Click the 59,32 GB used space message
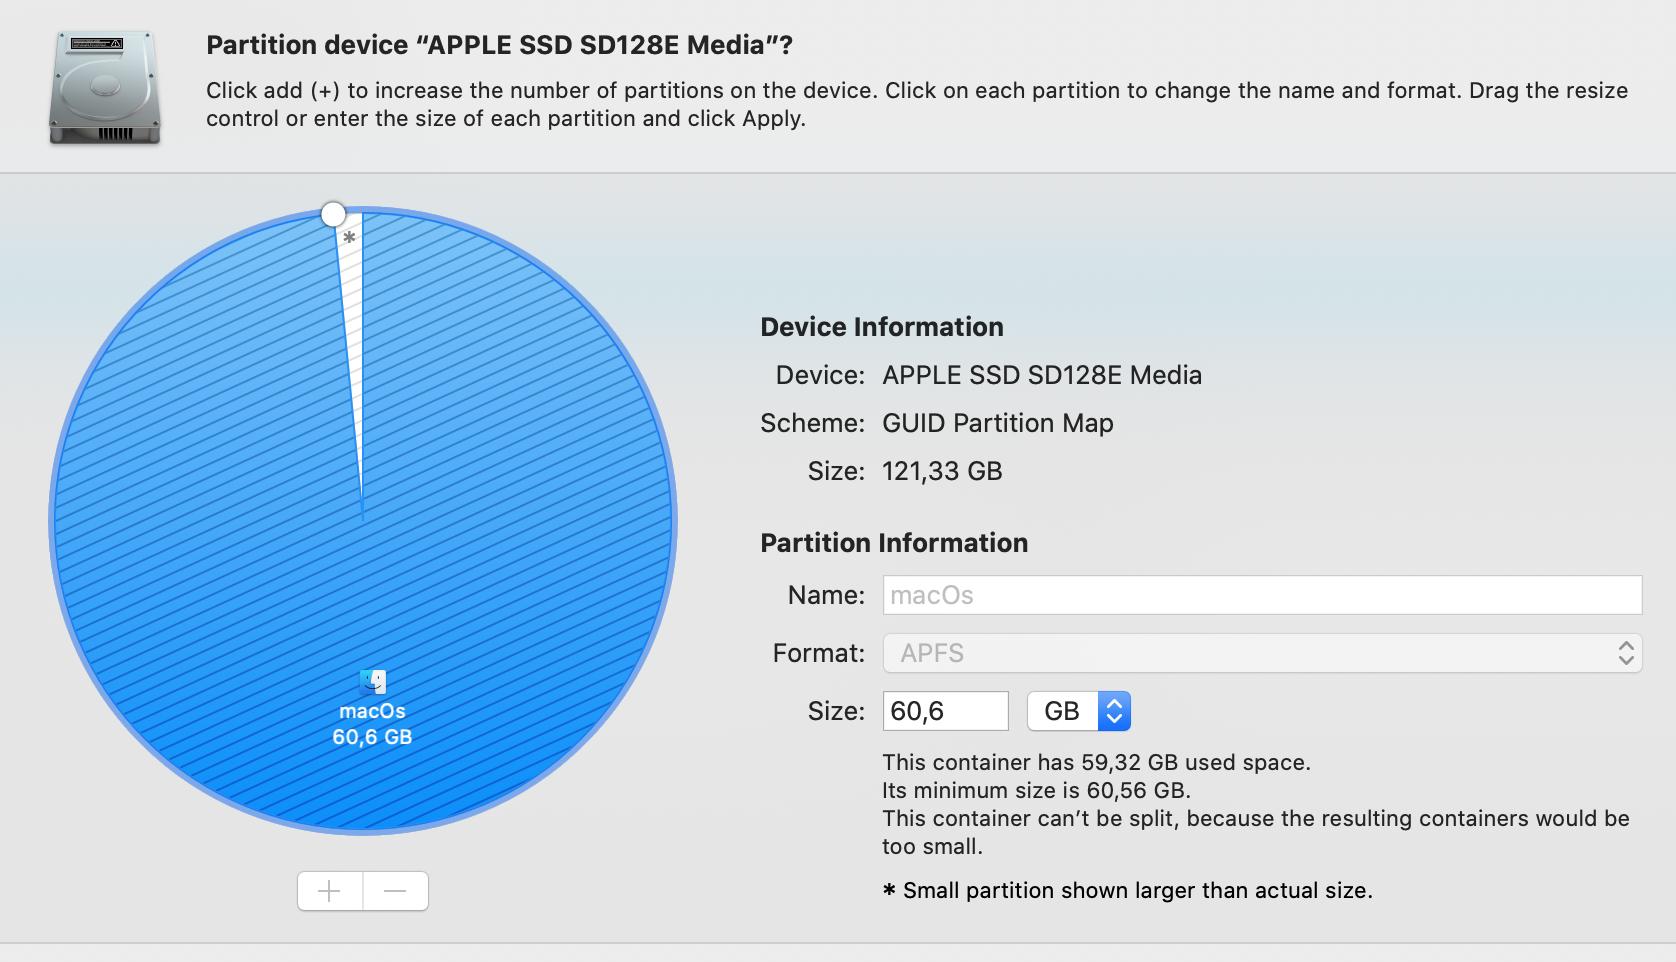Screen dimensions: 1676x962 click(1096, 762)
